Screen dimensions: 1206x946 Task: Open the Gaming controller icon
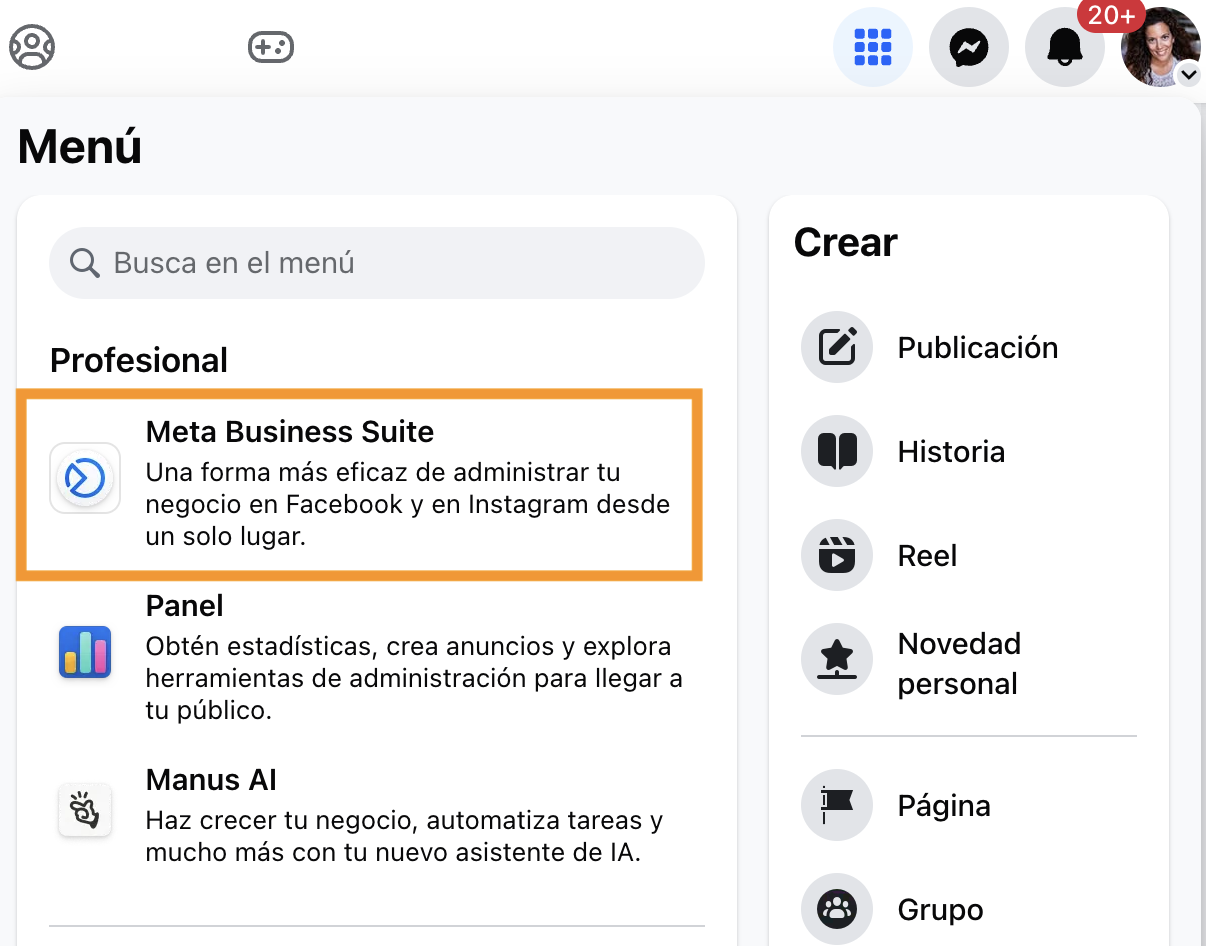pyautogui.click(x=271, y=47)
